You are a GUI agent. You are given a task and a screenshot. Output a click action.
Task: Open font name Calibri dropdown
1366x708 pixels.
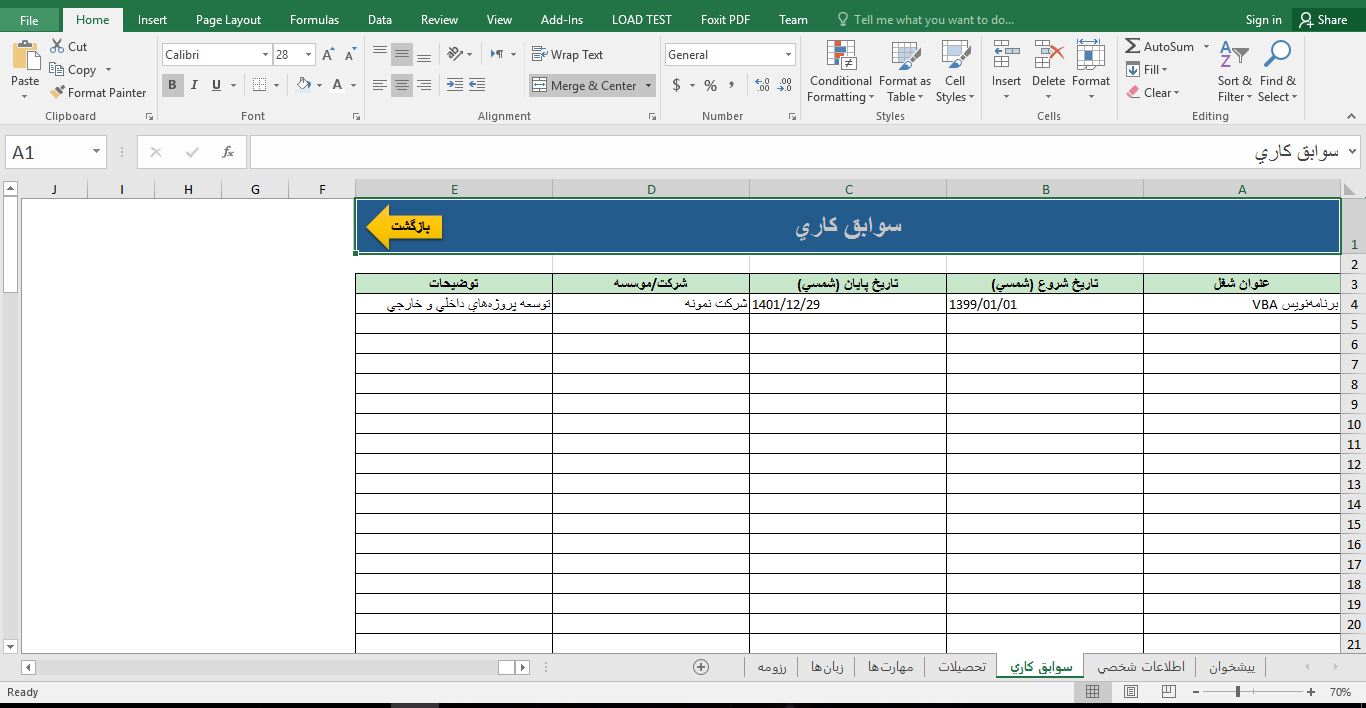[x=265, y=55]
